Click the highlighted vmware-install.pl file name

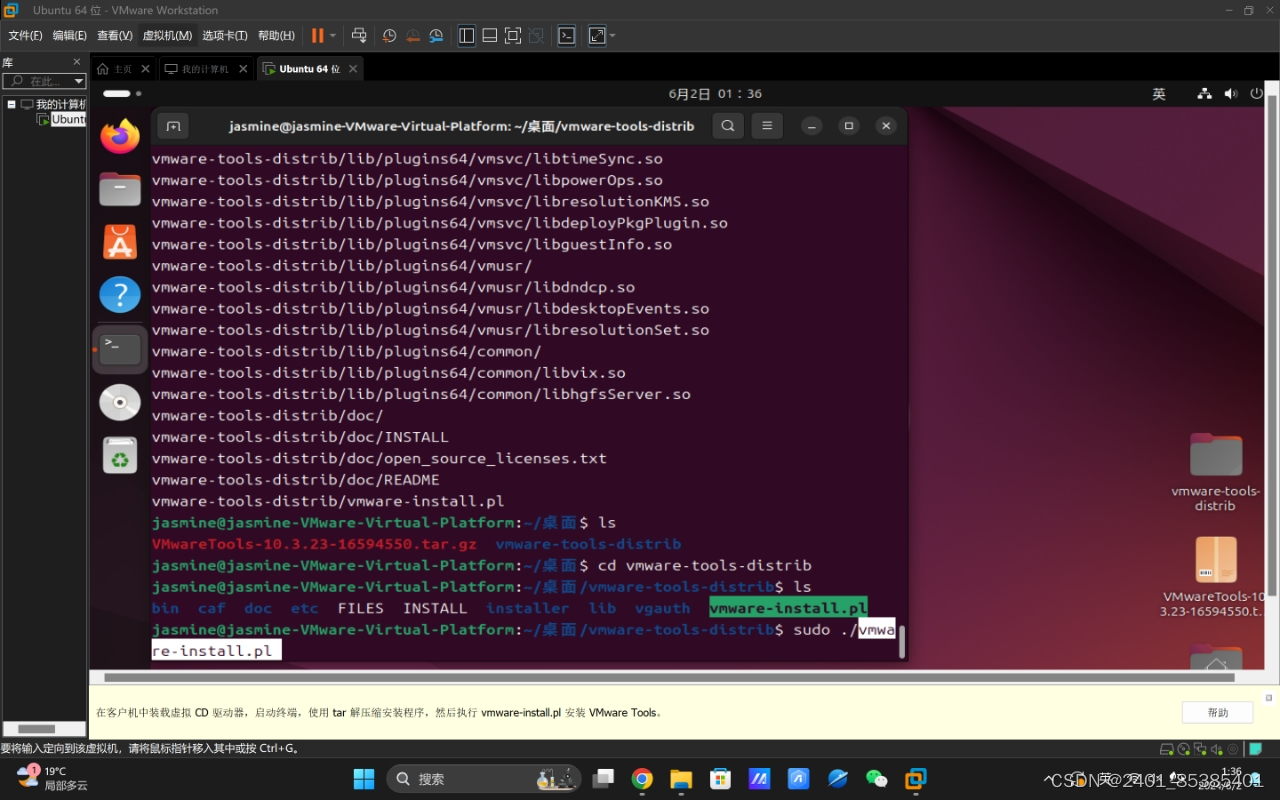pos(788,608)
